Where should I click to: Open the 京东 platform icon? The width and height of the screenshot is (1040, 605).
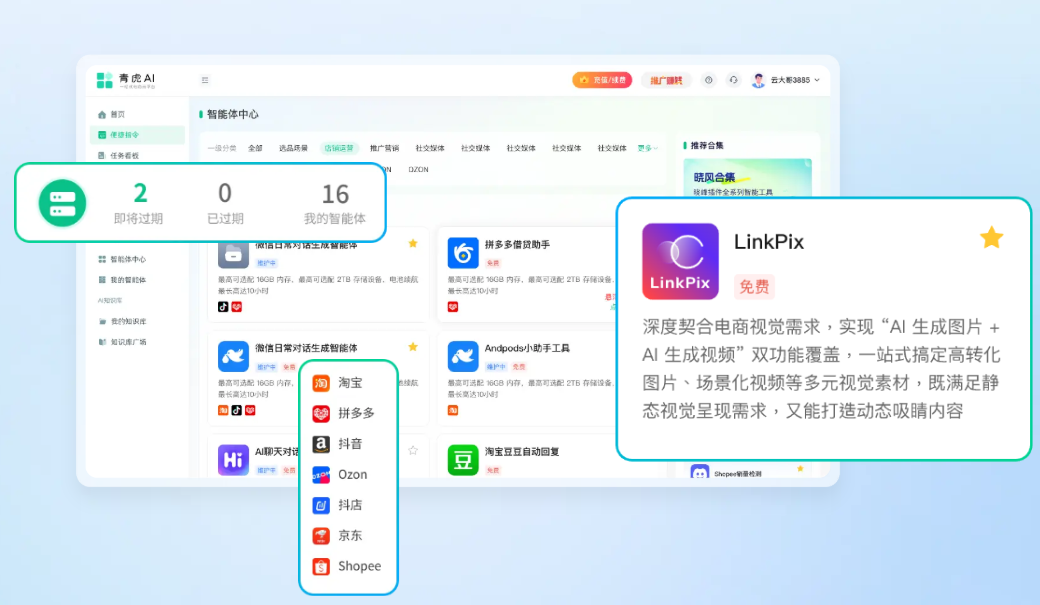coord(320,535)
